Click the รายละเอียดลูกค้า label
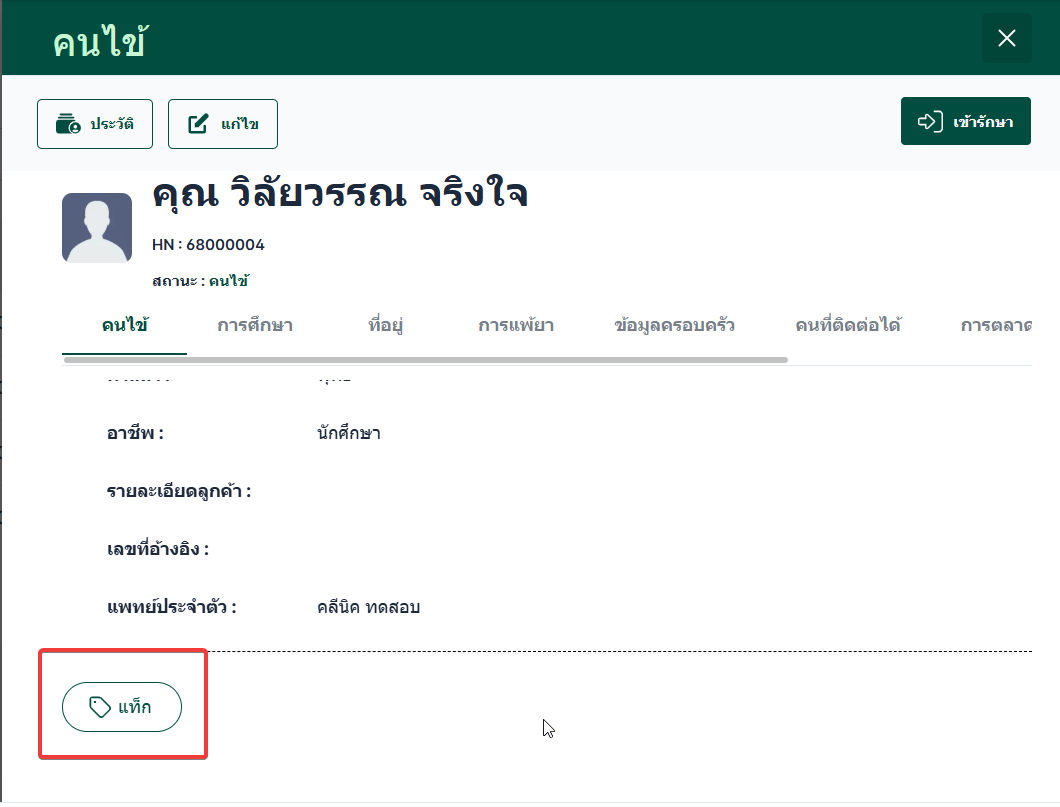Viewport: 1060px width, 807px height. [178, 491]
